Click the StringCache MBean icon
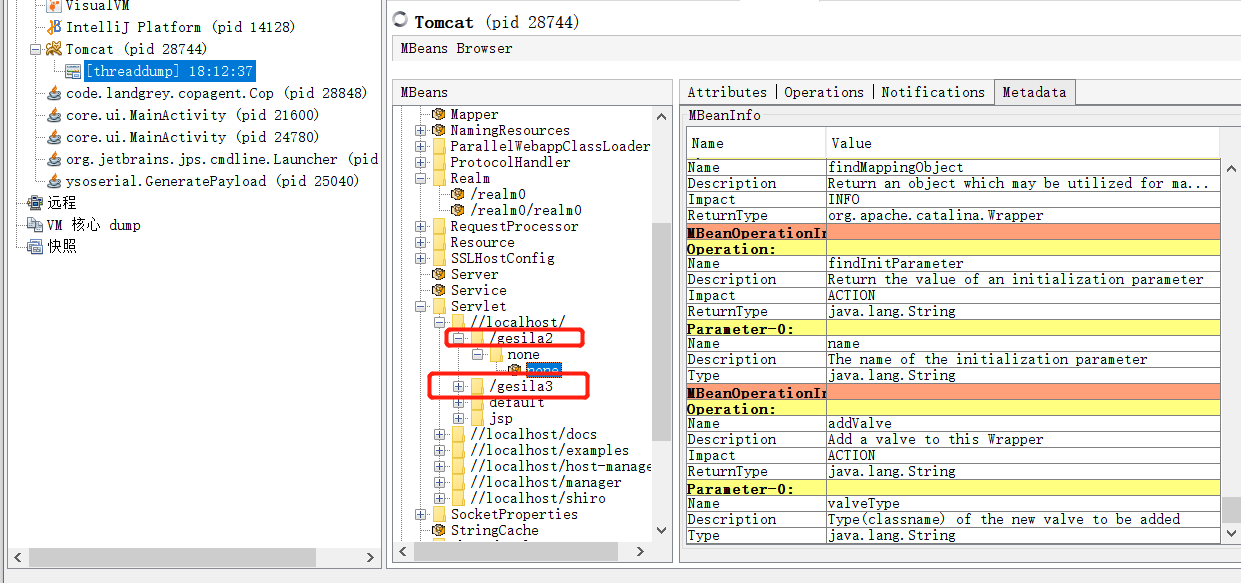Image resolution: width=1241 pixels, height=583 pixels. pyautogui.click(x=438, y=530)
